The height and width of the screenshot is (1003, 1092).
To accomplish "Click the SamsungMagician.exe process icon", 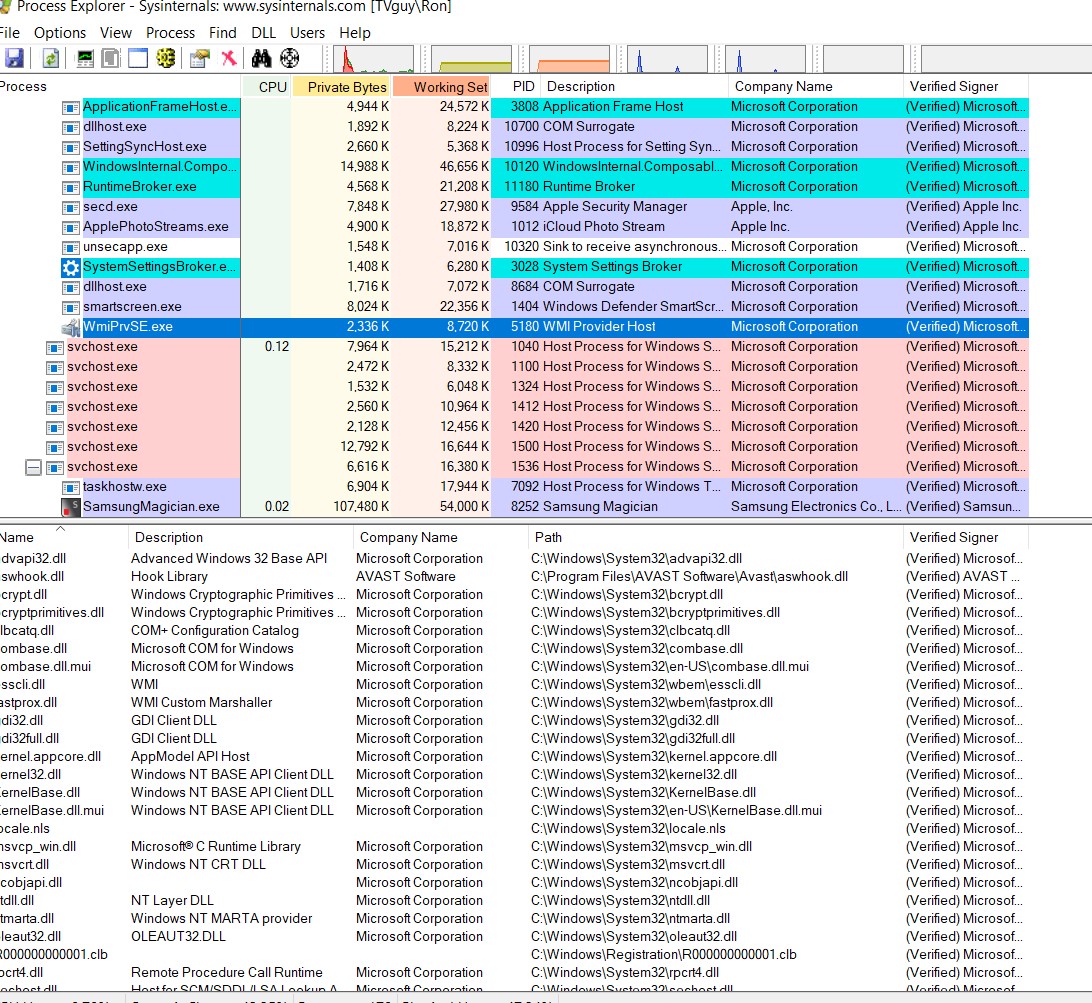I will (71, 507).
